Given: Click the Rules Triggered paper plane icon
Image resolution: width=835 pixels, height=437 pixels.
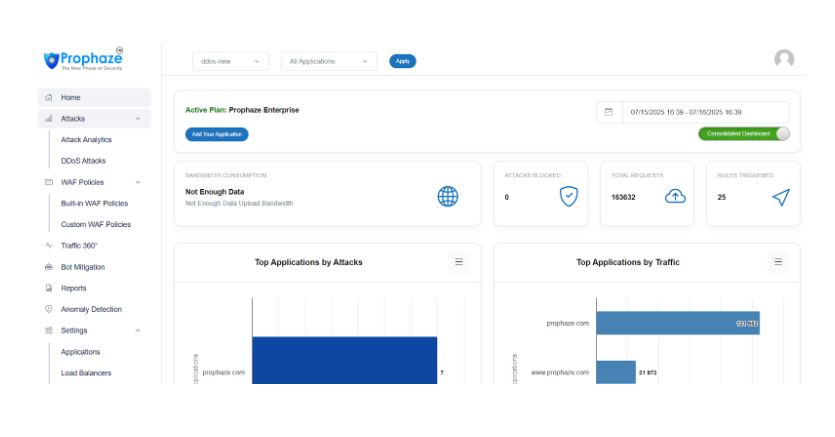Looking at the screenshot, I should point(781,197).
